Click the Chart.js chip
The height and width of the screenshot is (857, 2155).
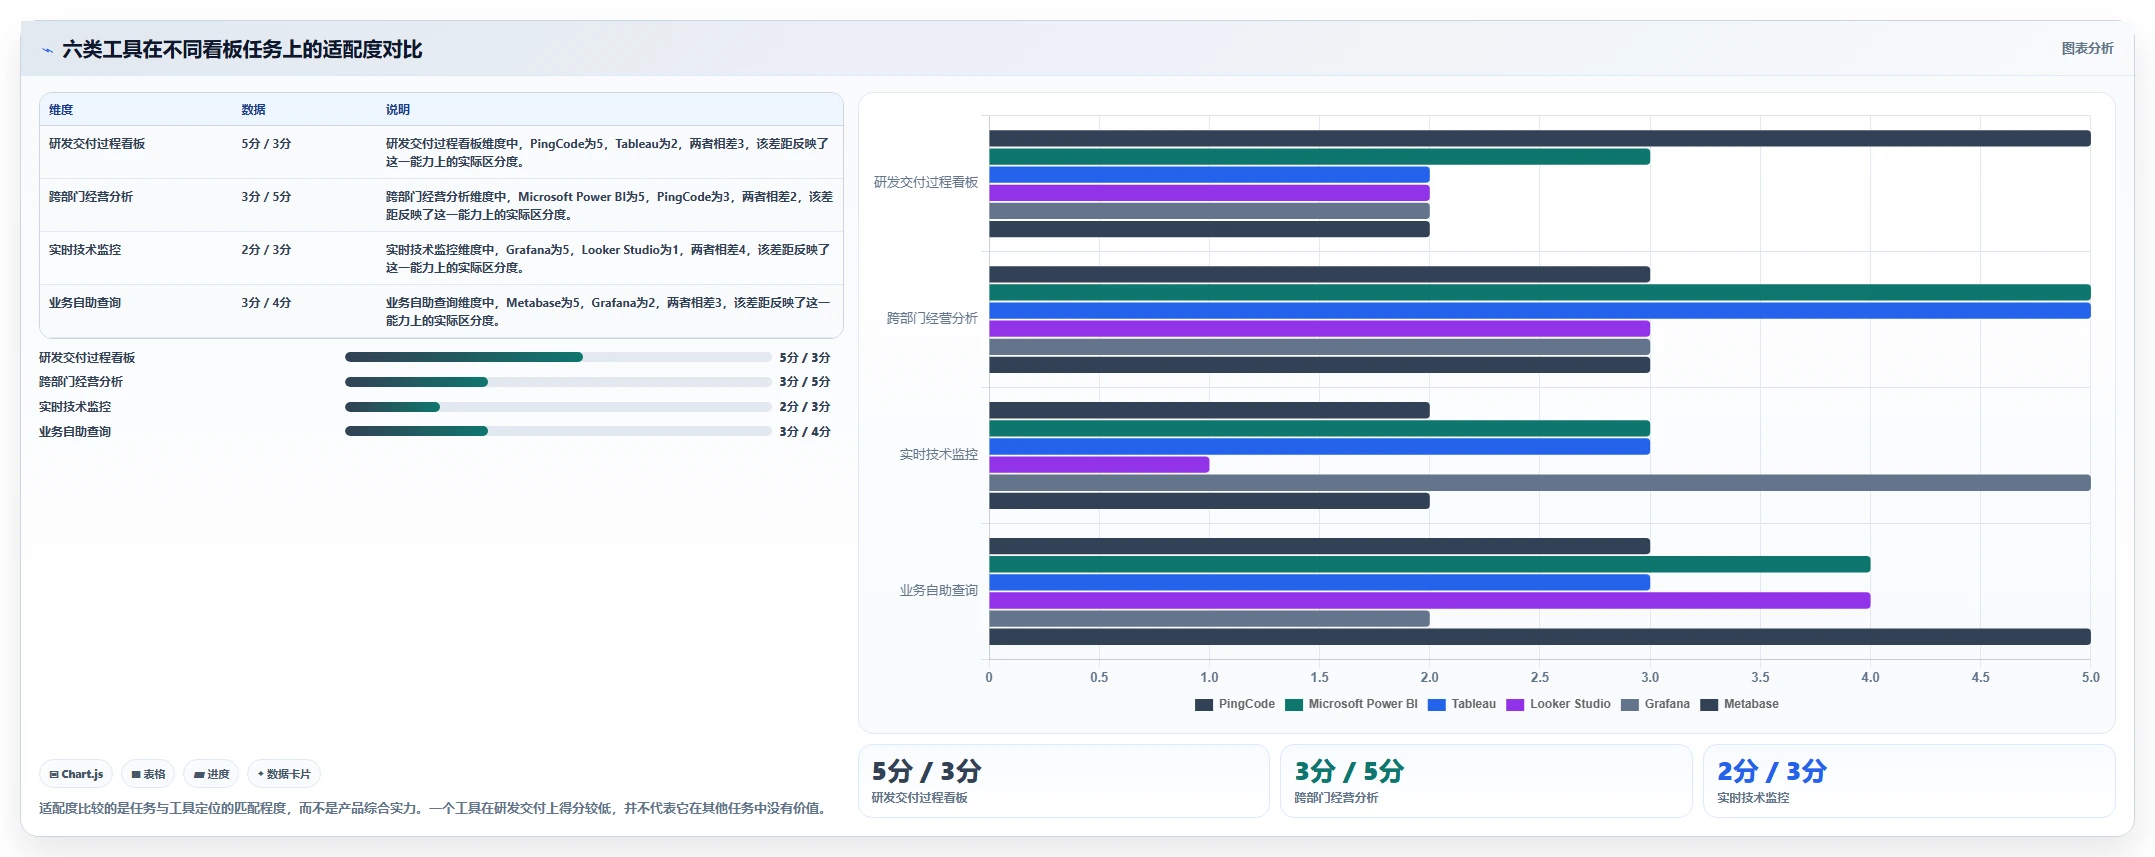[x=76, y=774]
